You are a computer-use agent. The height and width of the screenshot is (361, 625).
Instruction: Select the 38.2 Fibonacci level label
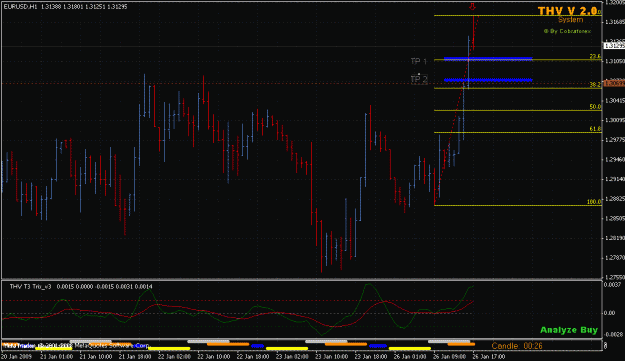595,85
